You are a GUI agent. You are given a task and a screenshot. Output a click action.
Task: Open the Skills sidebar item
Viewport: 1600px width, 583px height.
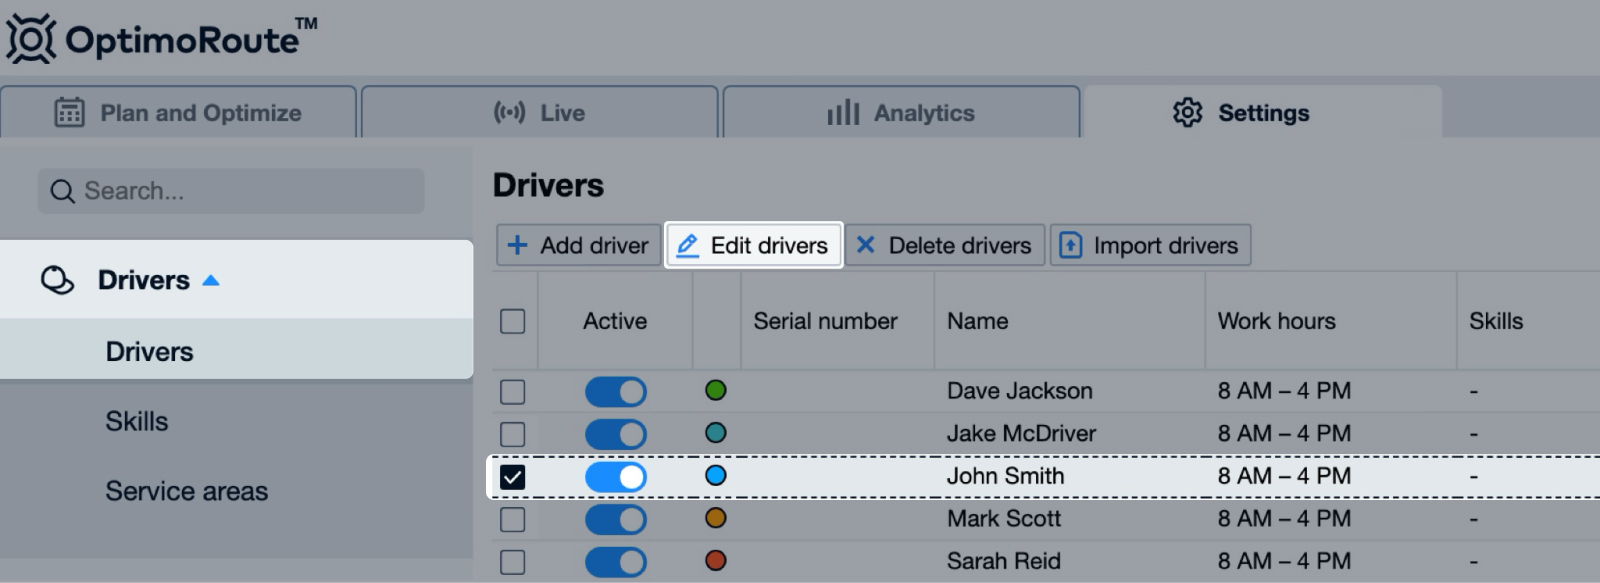click(x=137, y=421)
